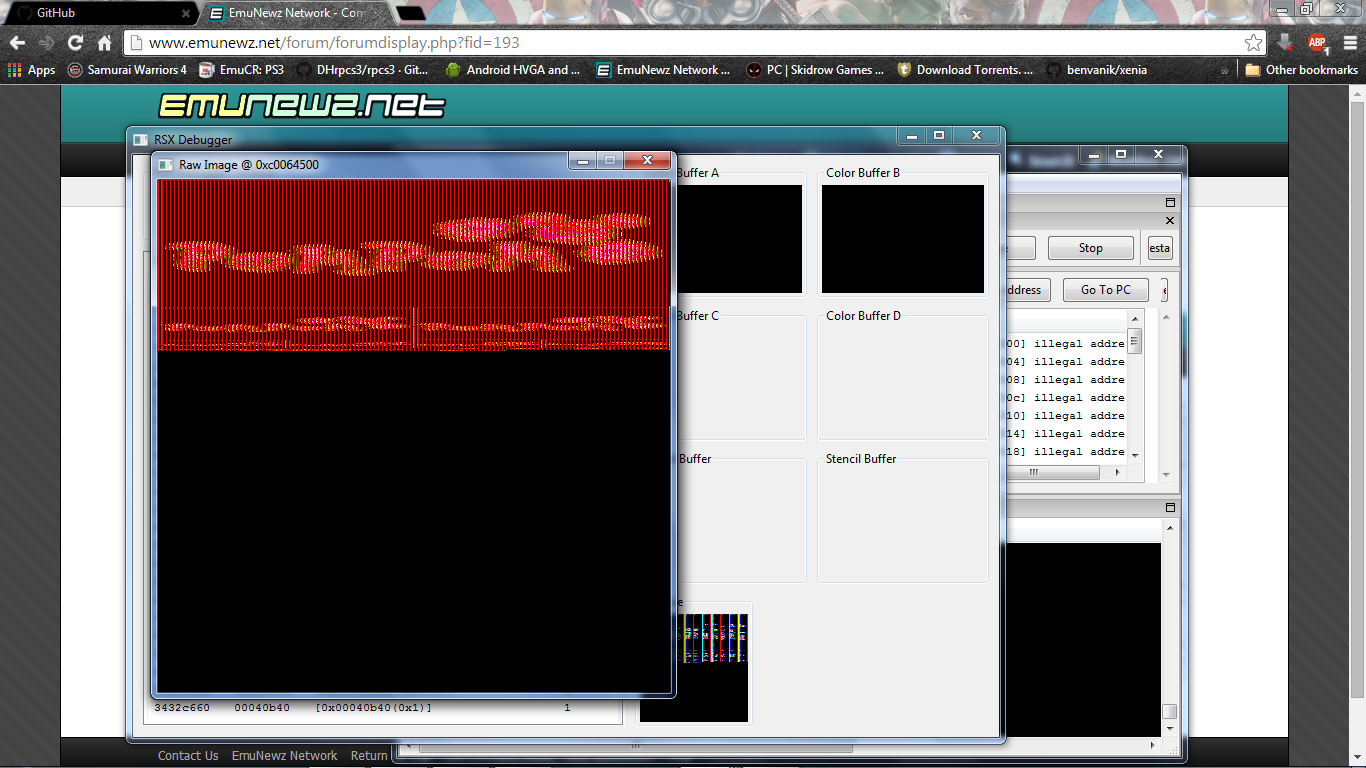Open the PC | Skidrow Games bookmark
Image resolution: width=1366 pixels, height=768 pixels.
(x=814, y=70)
